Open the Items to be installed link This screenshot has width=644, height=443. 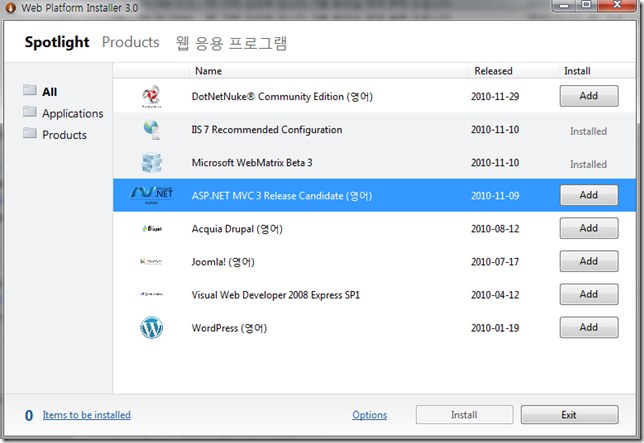(86, 415)
